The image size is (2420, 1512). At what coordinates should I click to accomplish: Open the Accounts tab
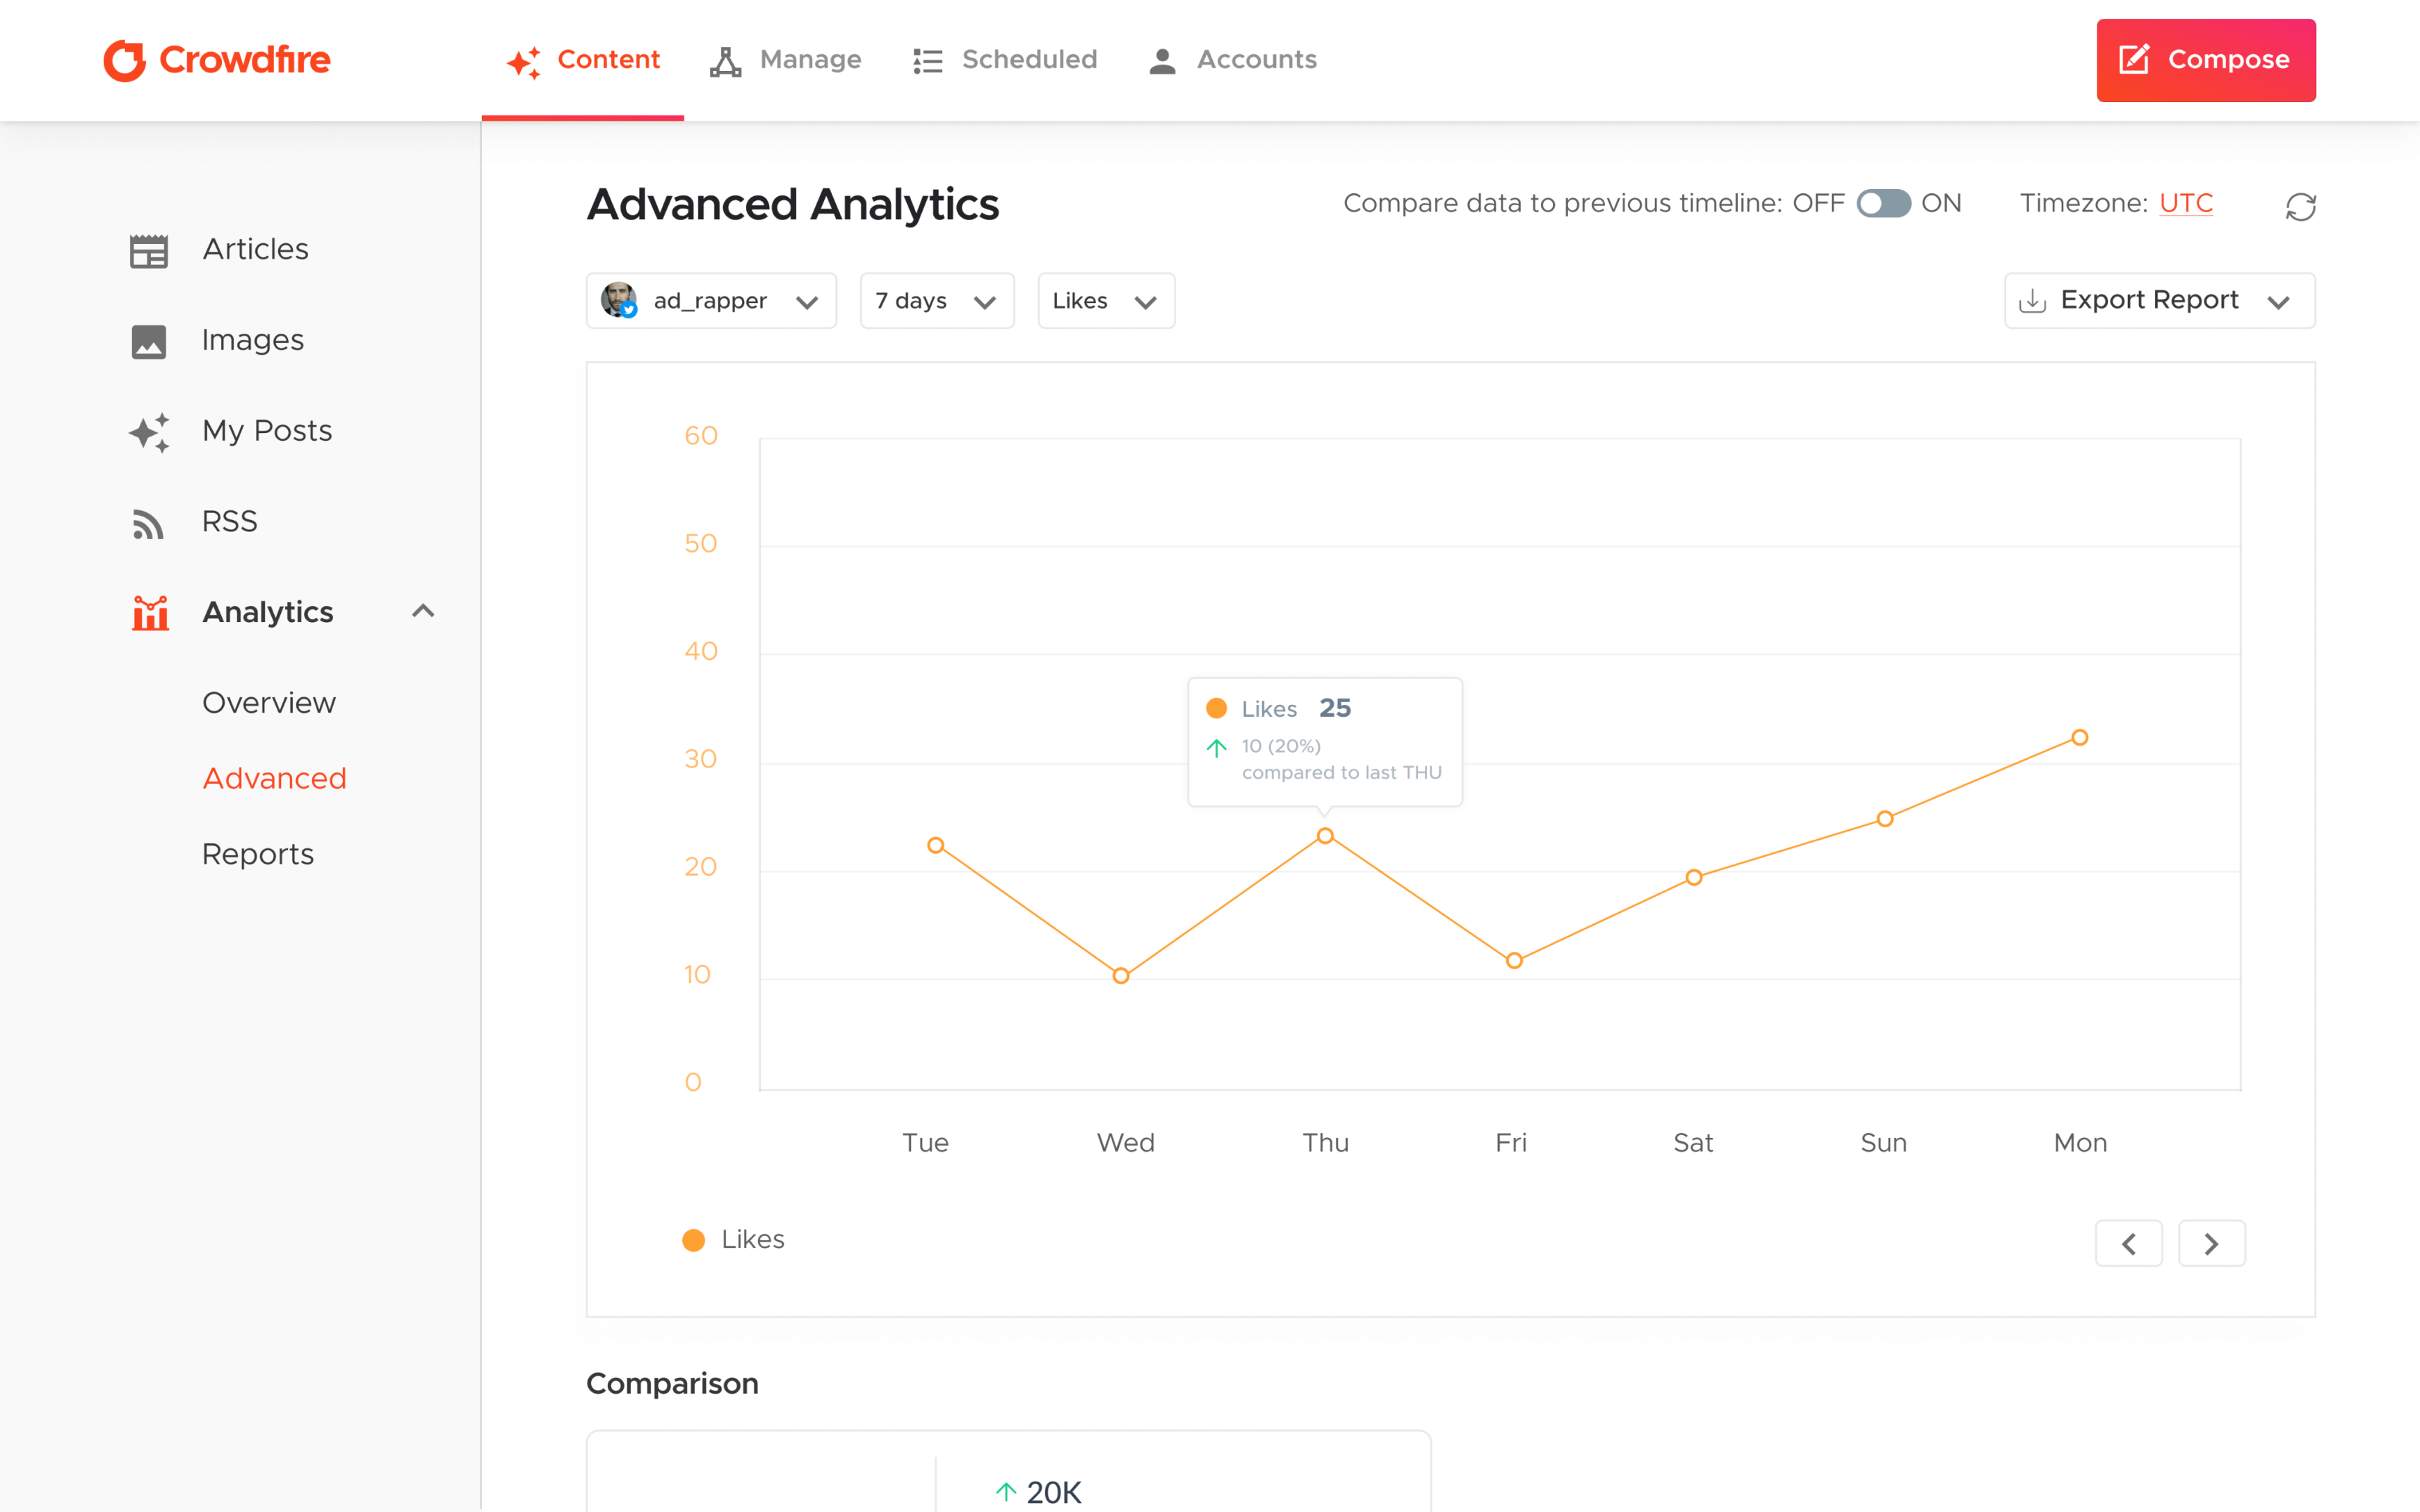pyautogui.click(x=1233, y=60)
